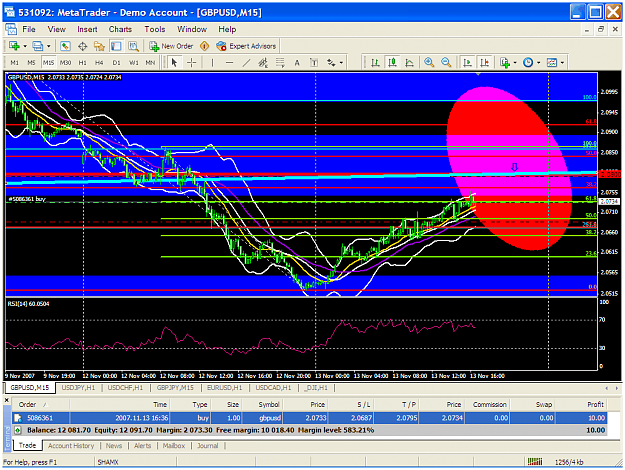Toggle the Chart Shift icon
Viewport: 625px width, 470px height.
(484, 63)
